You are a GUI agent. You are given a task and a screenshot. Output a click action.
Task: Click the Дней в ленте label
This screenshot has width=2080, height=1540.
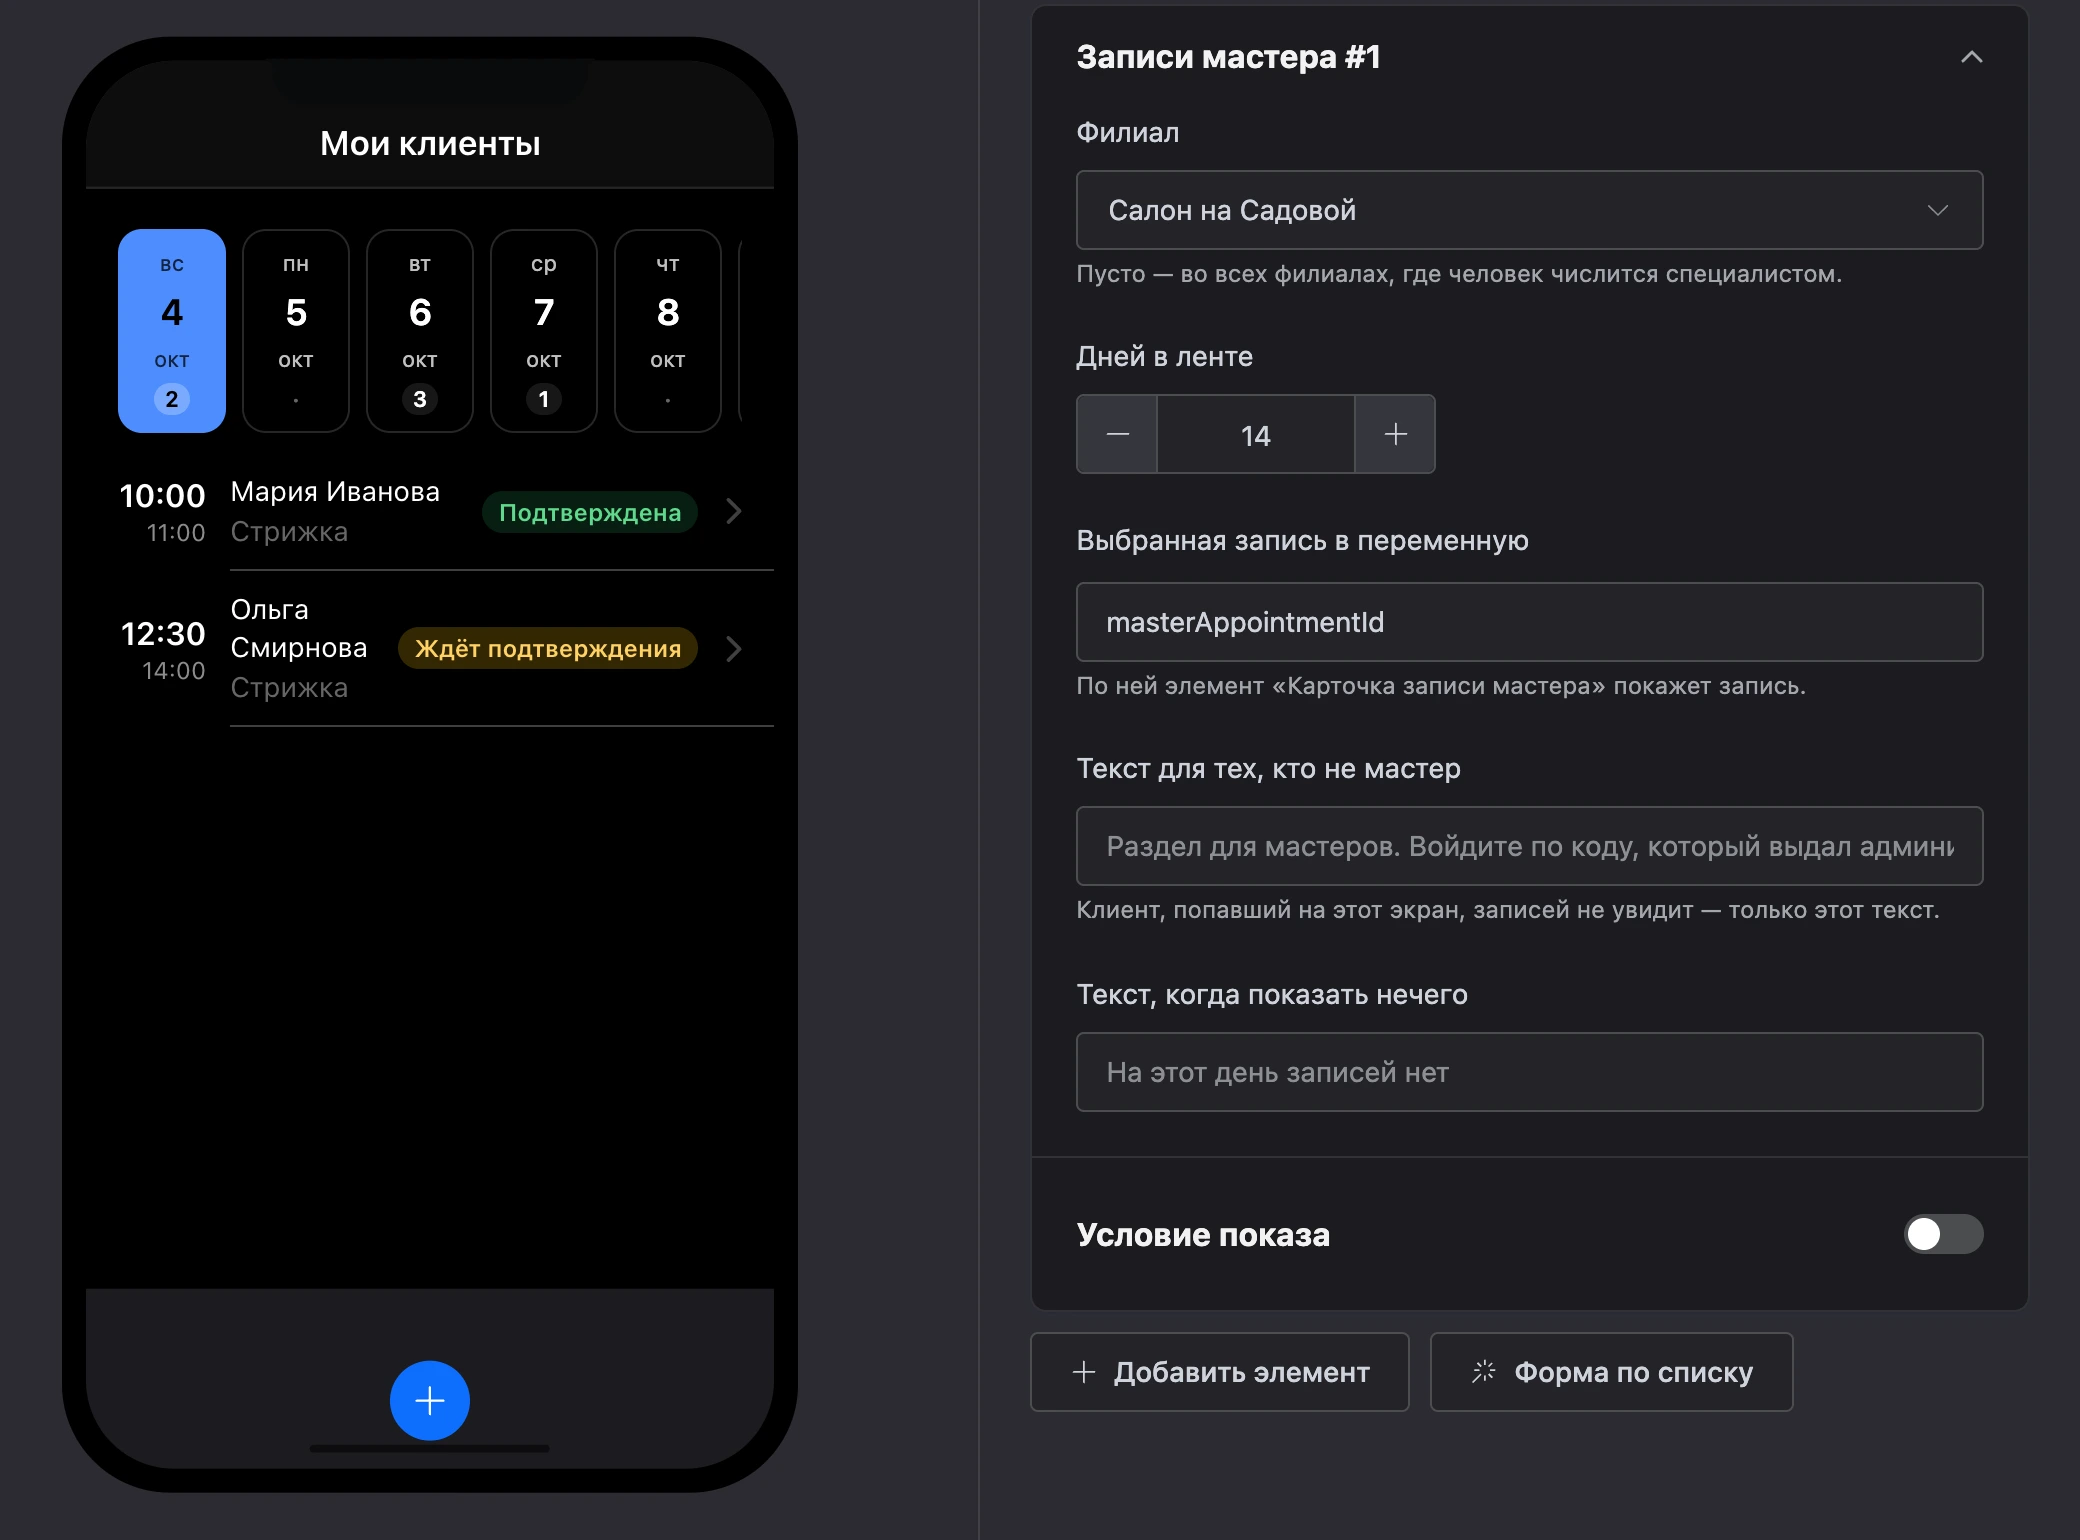point(1164,357)
